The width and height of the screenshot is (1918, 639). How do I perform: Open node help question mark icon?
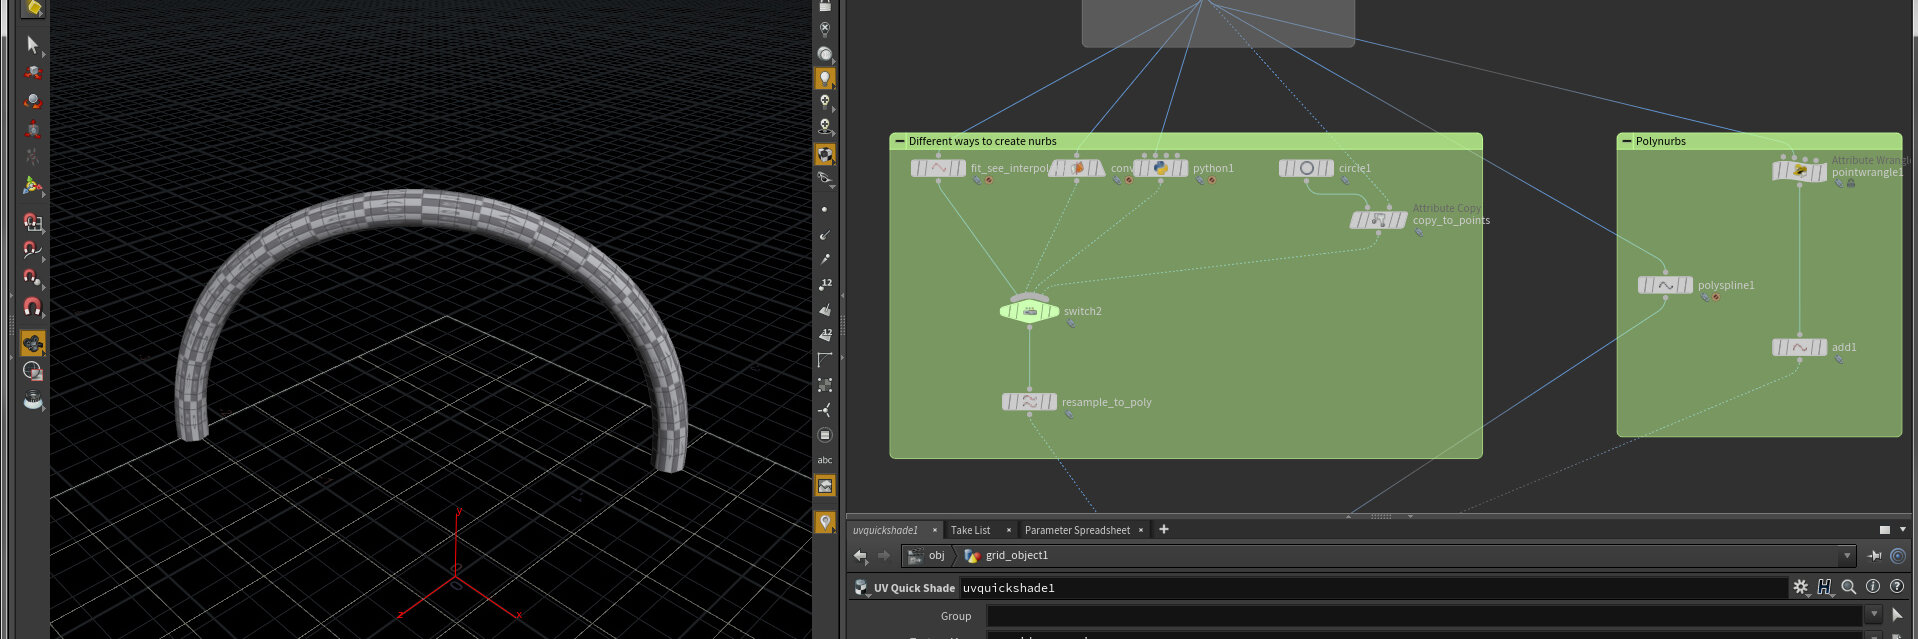click(x=1897, y=587)
